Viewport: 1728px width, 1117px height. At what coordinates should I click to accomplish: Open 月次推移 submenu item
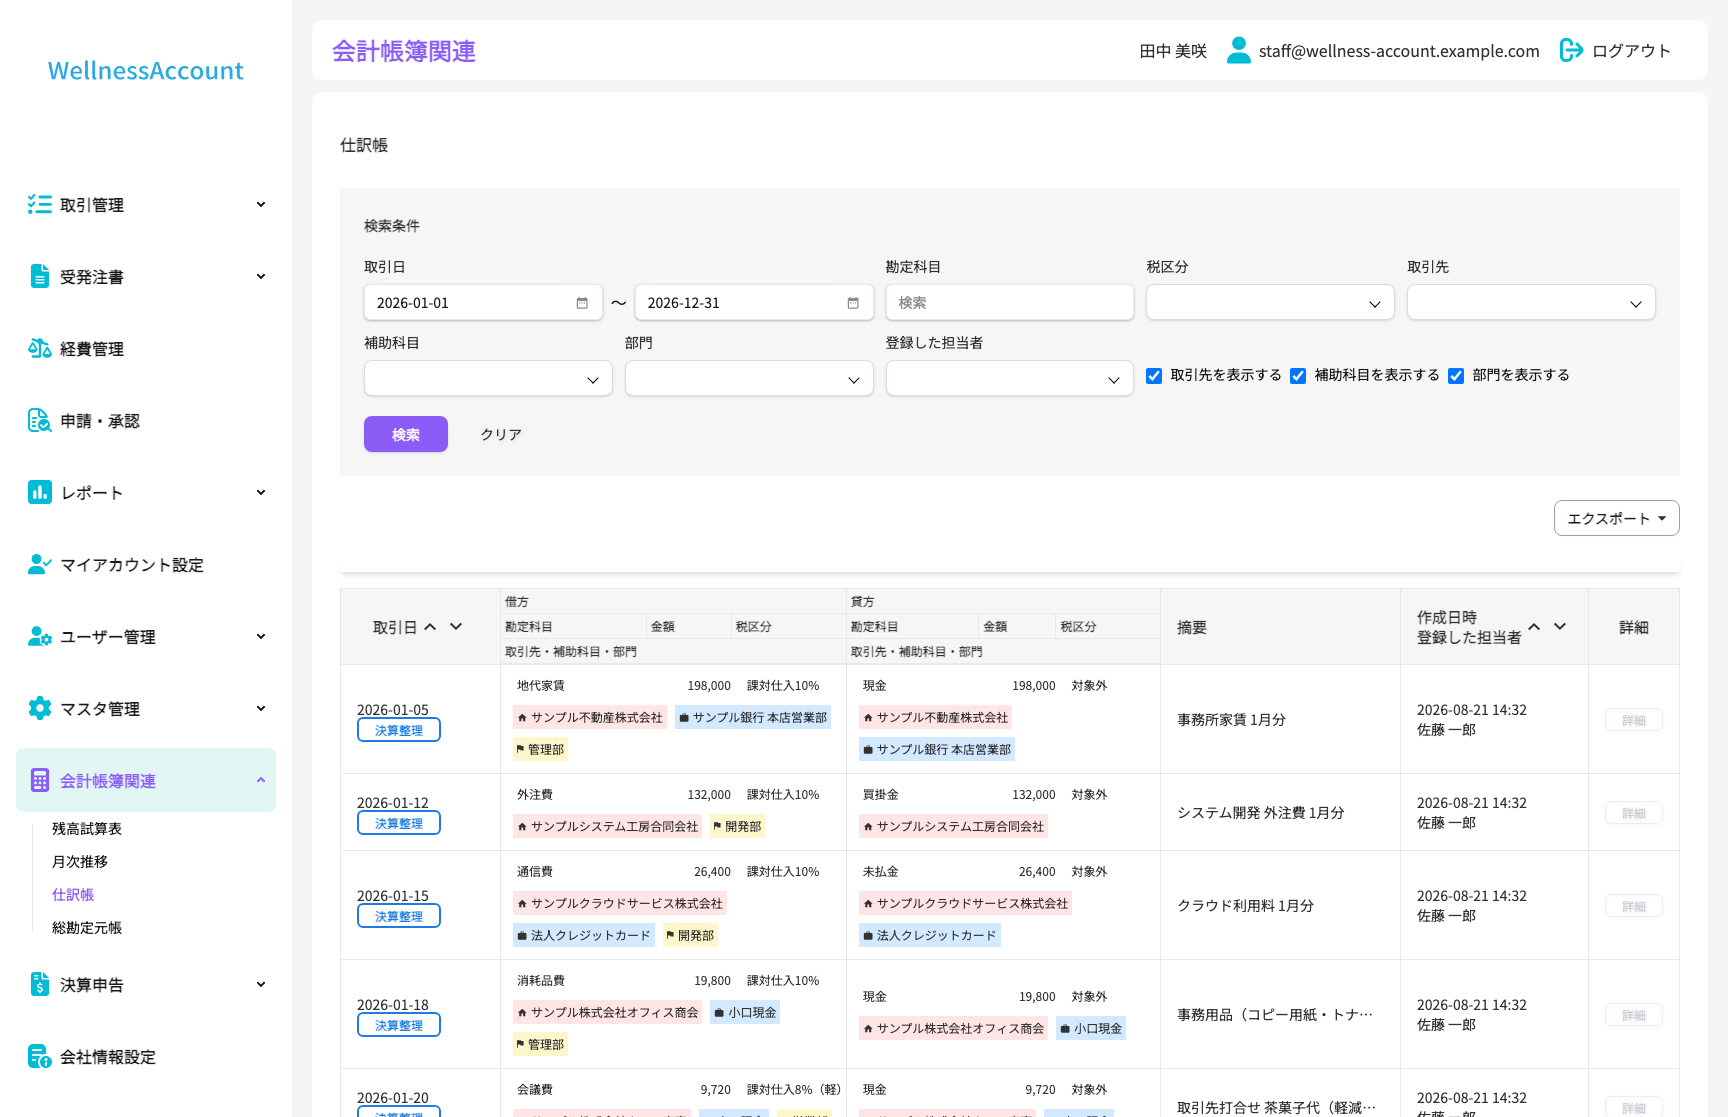click(x=80, y=862)
